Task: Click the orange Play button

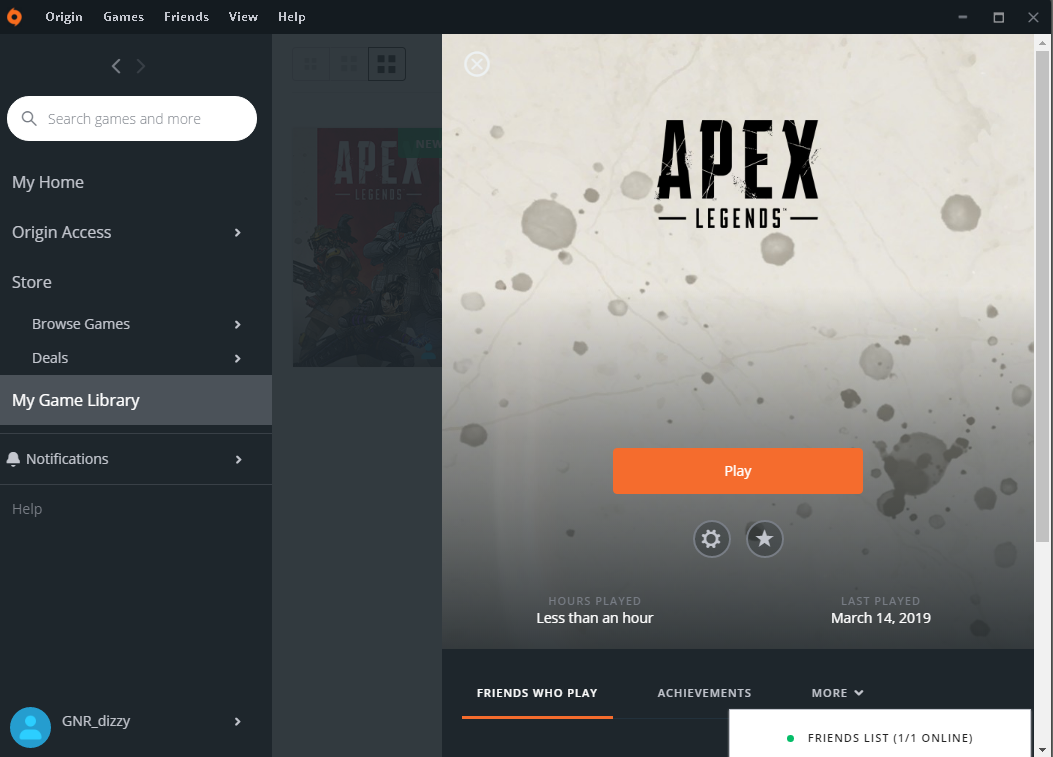Action: coord(738,471)
